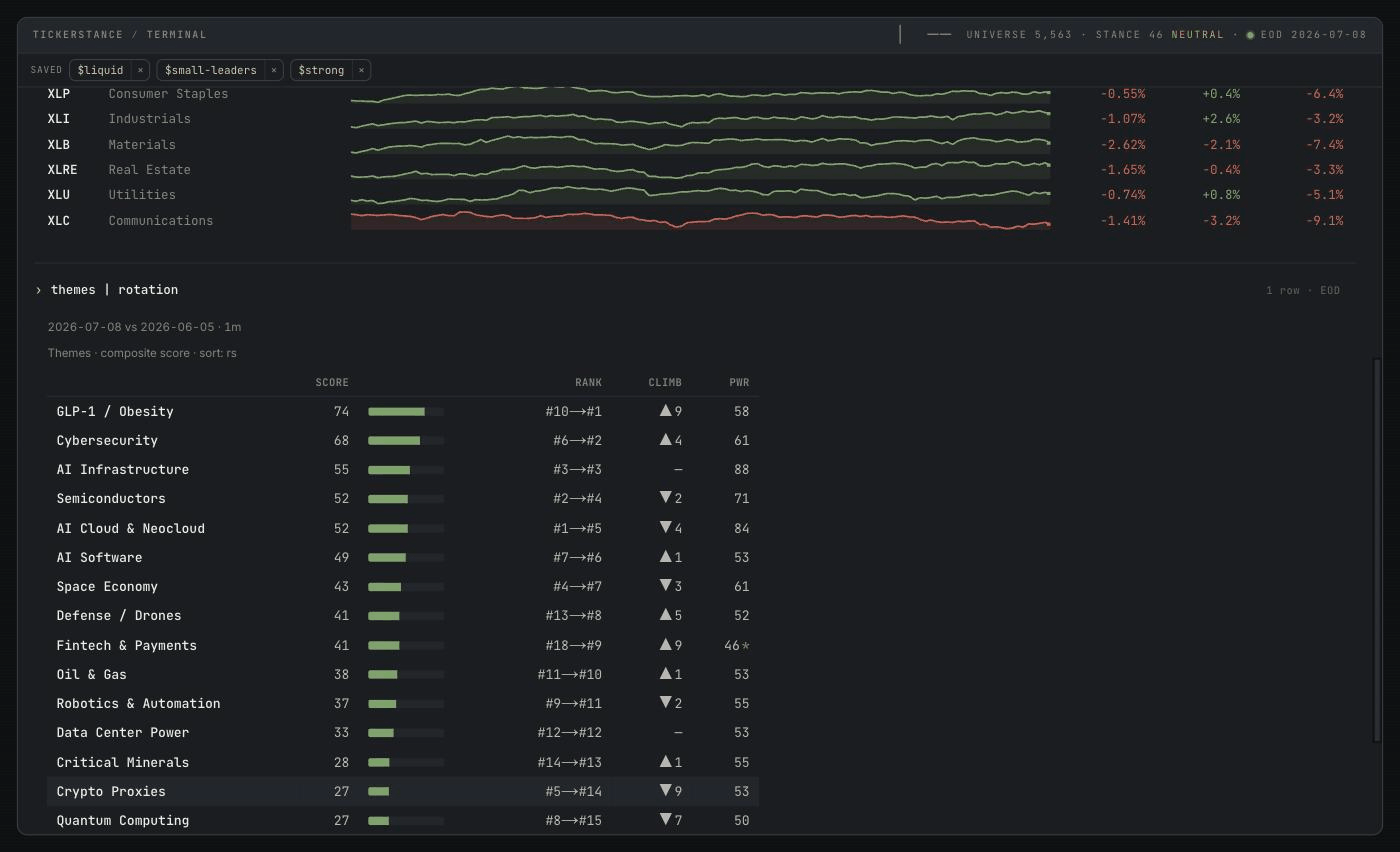Open the Cybersecurity theme row
Screen dimensions: 1400x852
point(403,440)
